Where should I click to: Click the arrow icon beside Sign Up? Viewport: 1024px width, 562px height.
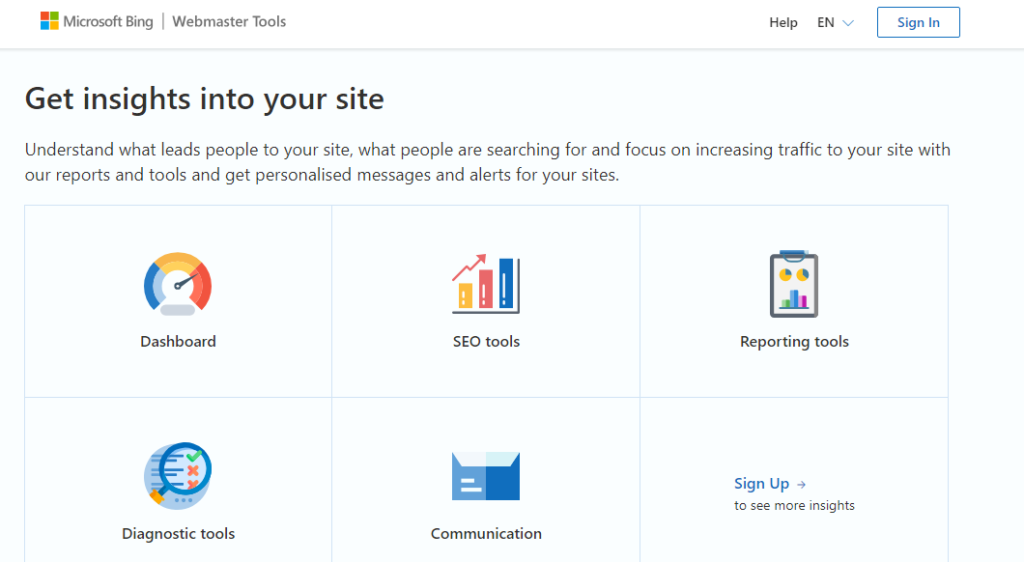pos(801,484)
